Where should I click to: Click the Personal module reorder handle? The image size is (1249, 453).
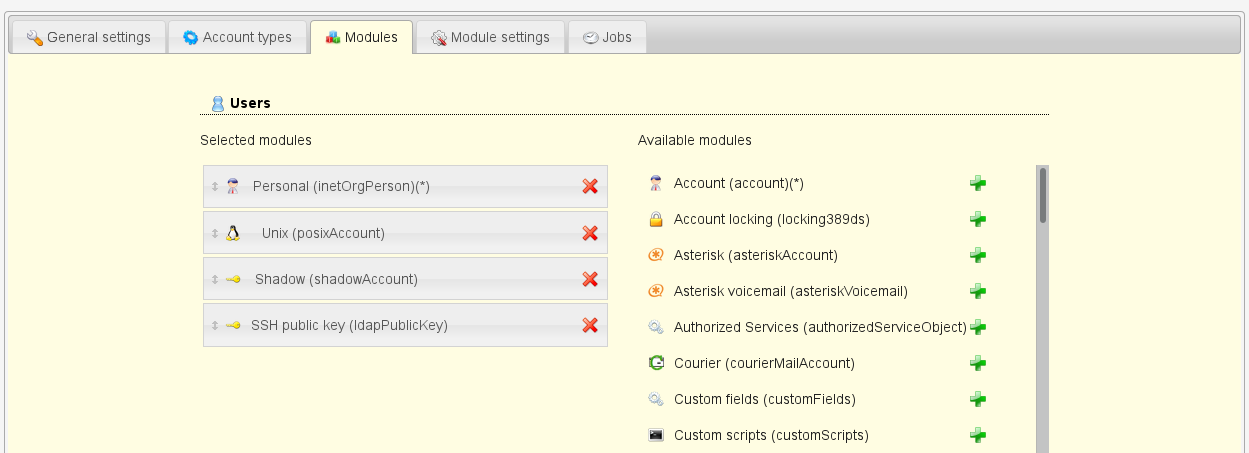click(214, 186)
